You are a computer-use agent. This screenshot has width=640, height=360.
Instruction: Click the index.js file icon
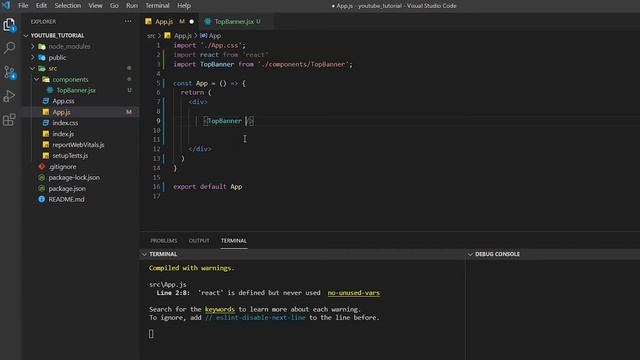coord(46,134)
